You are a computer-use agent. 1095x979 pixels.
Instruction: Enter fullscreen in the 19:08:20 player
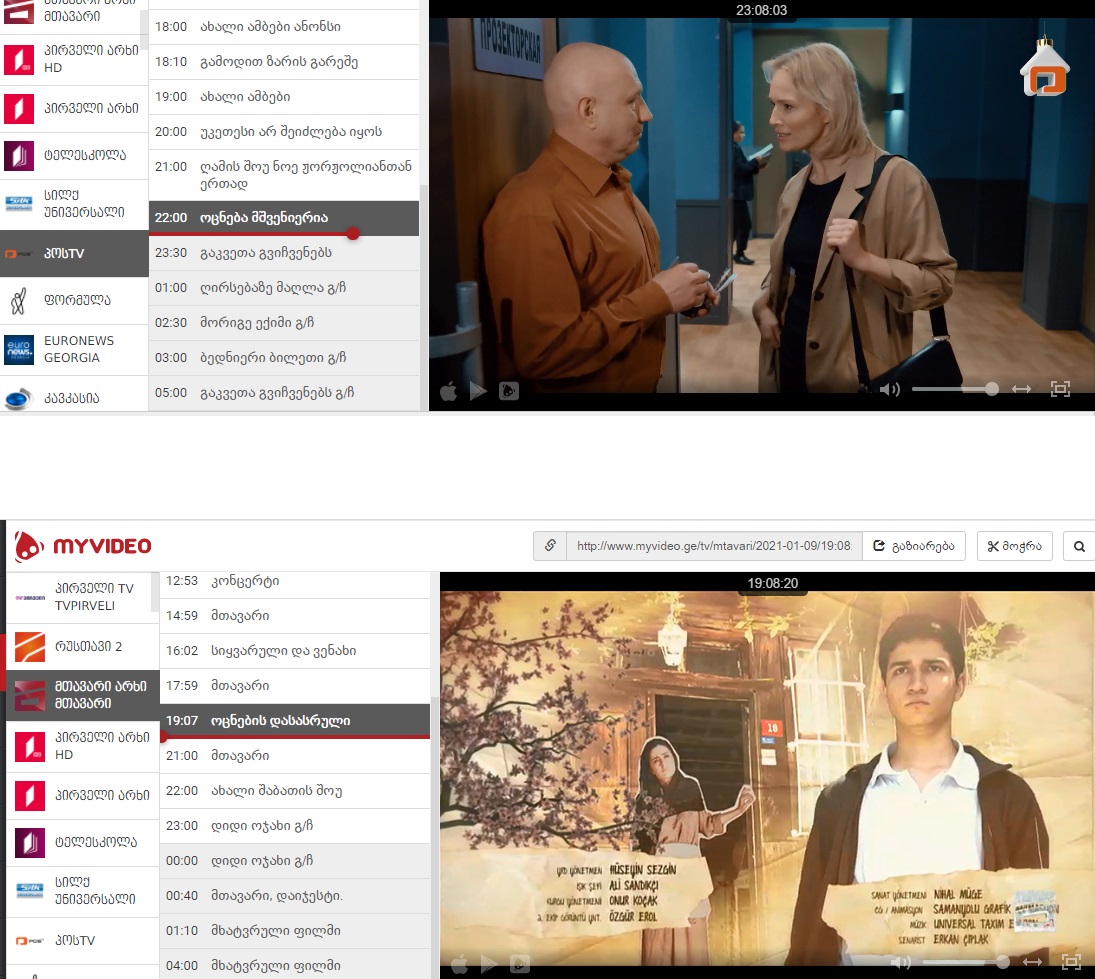(x=1071, y=962)
